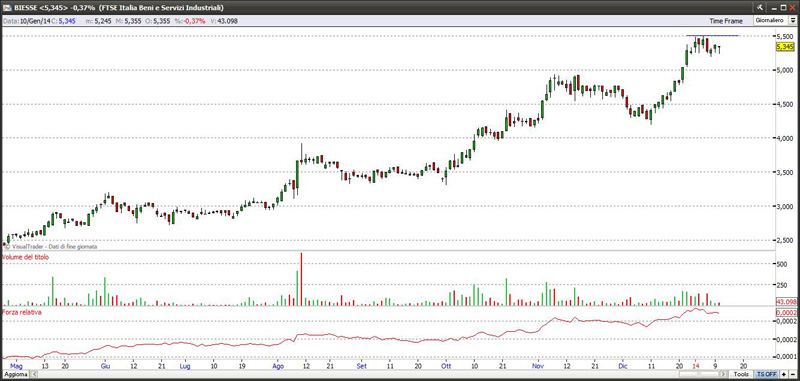Click the Giornaliero time frame field

point(771,20)
